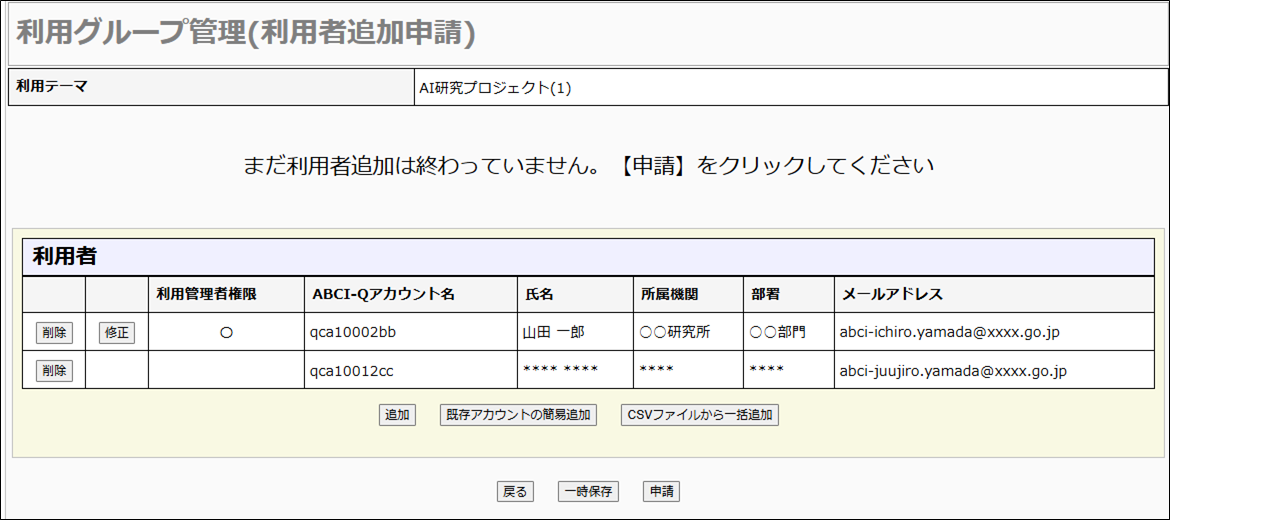Viewport: 1279px width, 520px height.
Task: Click the 利用管理者権限 circle mark
Action: pos(226,333)
